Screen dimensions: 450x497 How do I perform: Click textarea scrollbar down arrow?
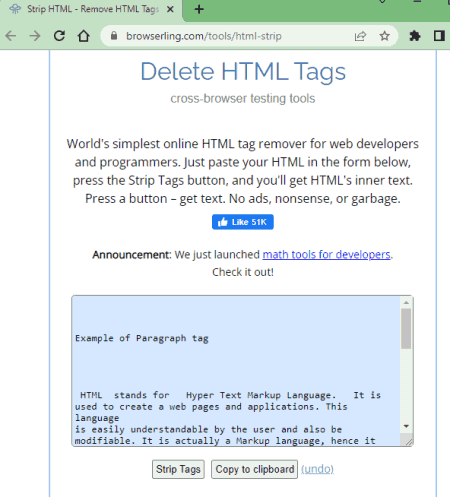click(406, 426)
